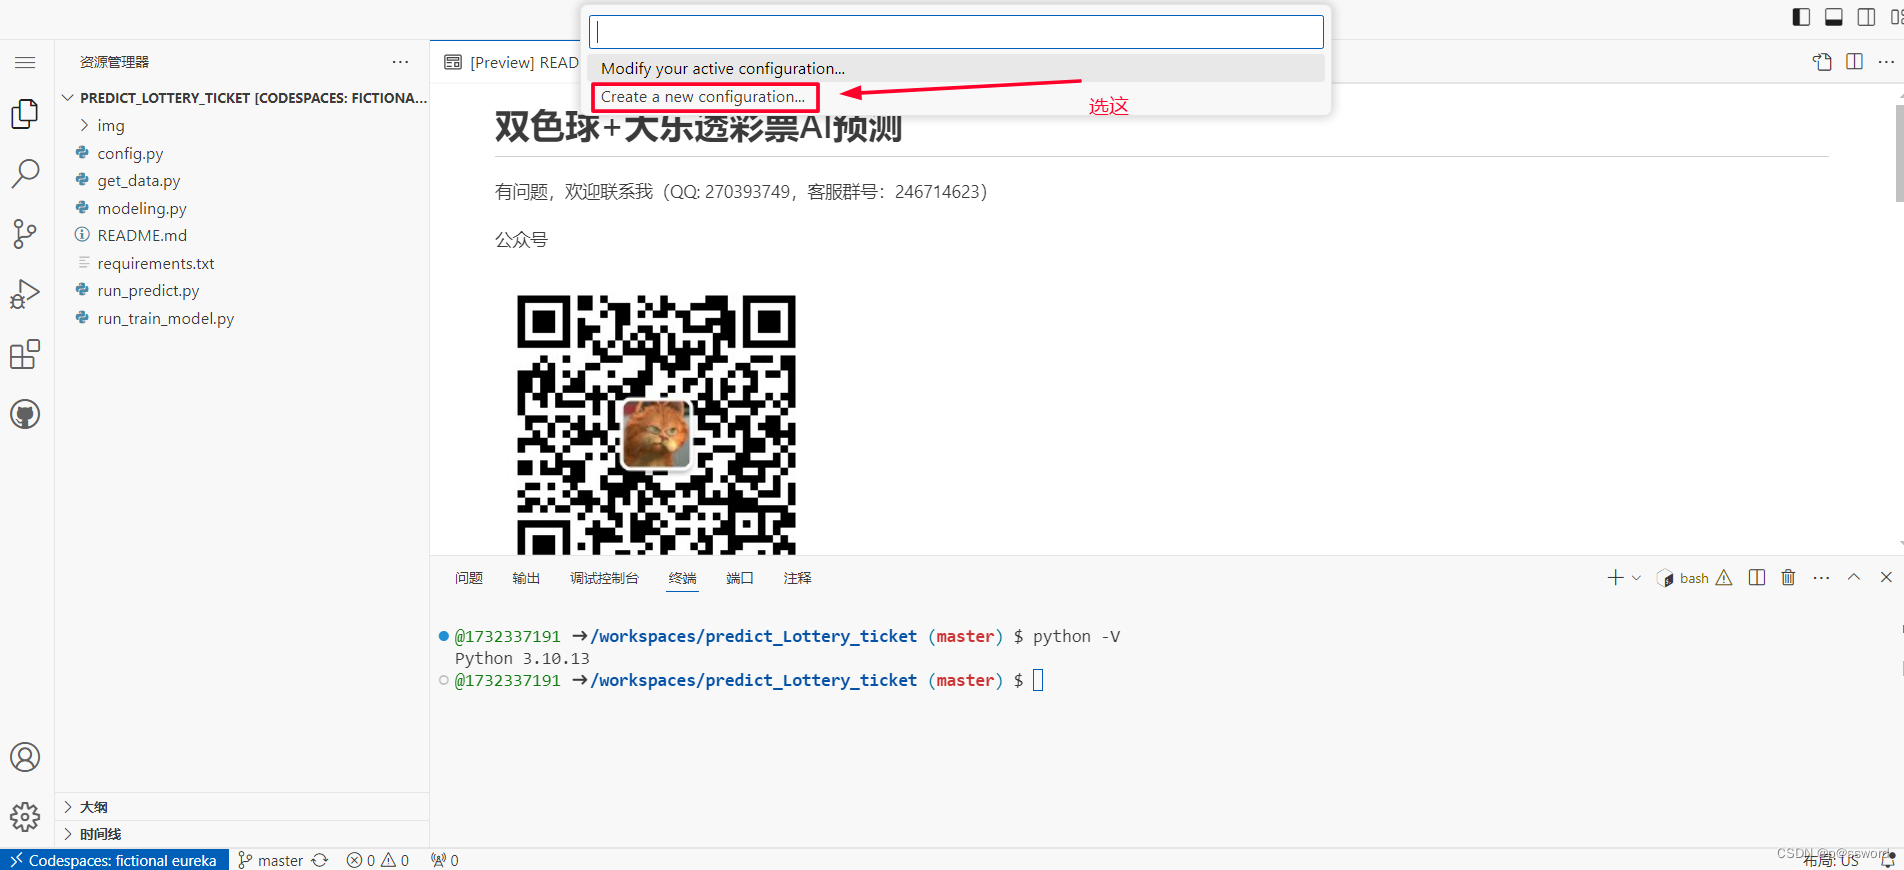Open the Search view
This screenshot has height=870, width=1904.
click(25, 174)
